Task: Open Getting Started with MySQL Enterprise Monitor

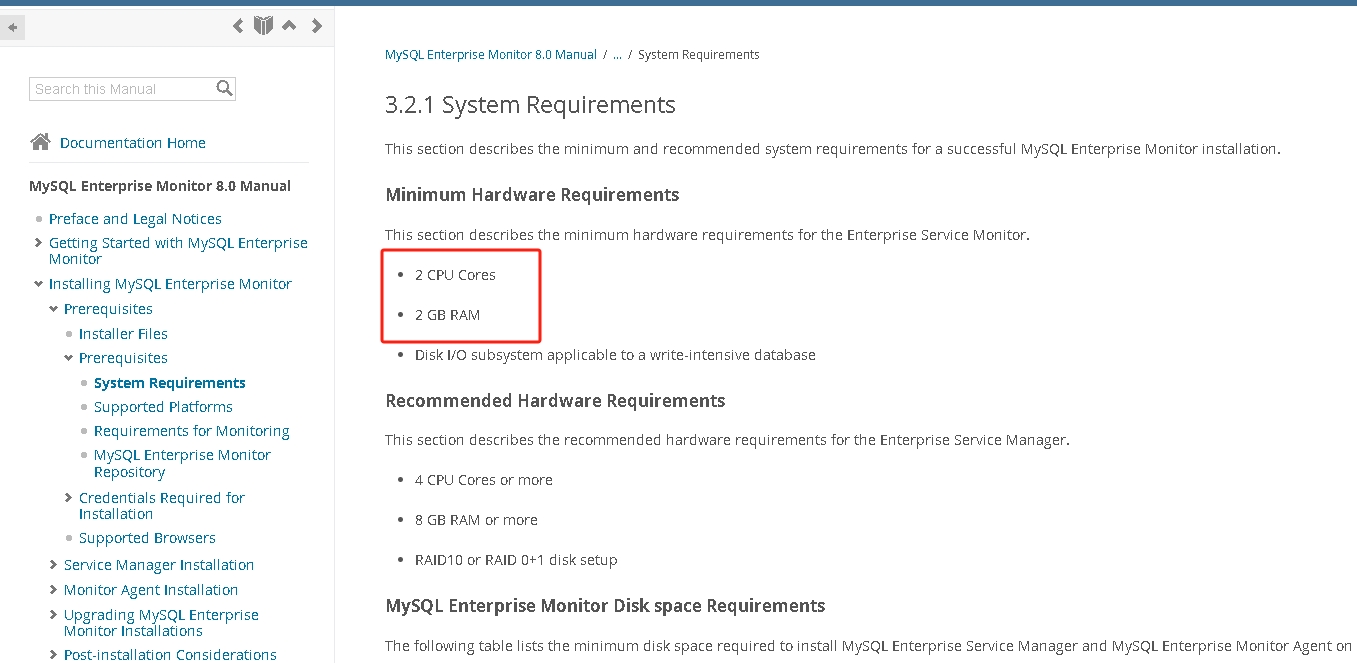Action: point(178,251)
